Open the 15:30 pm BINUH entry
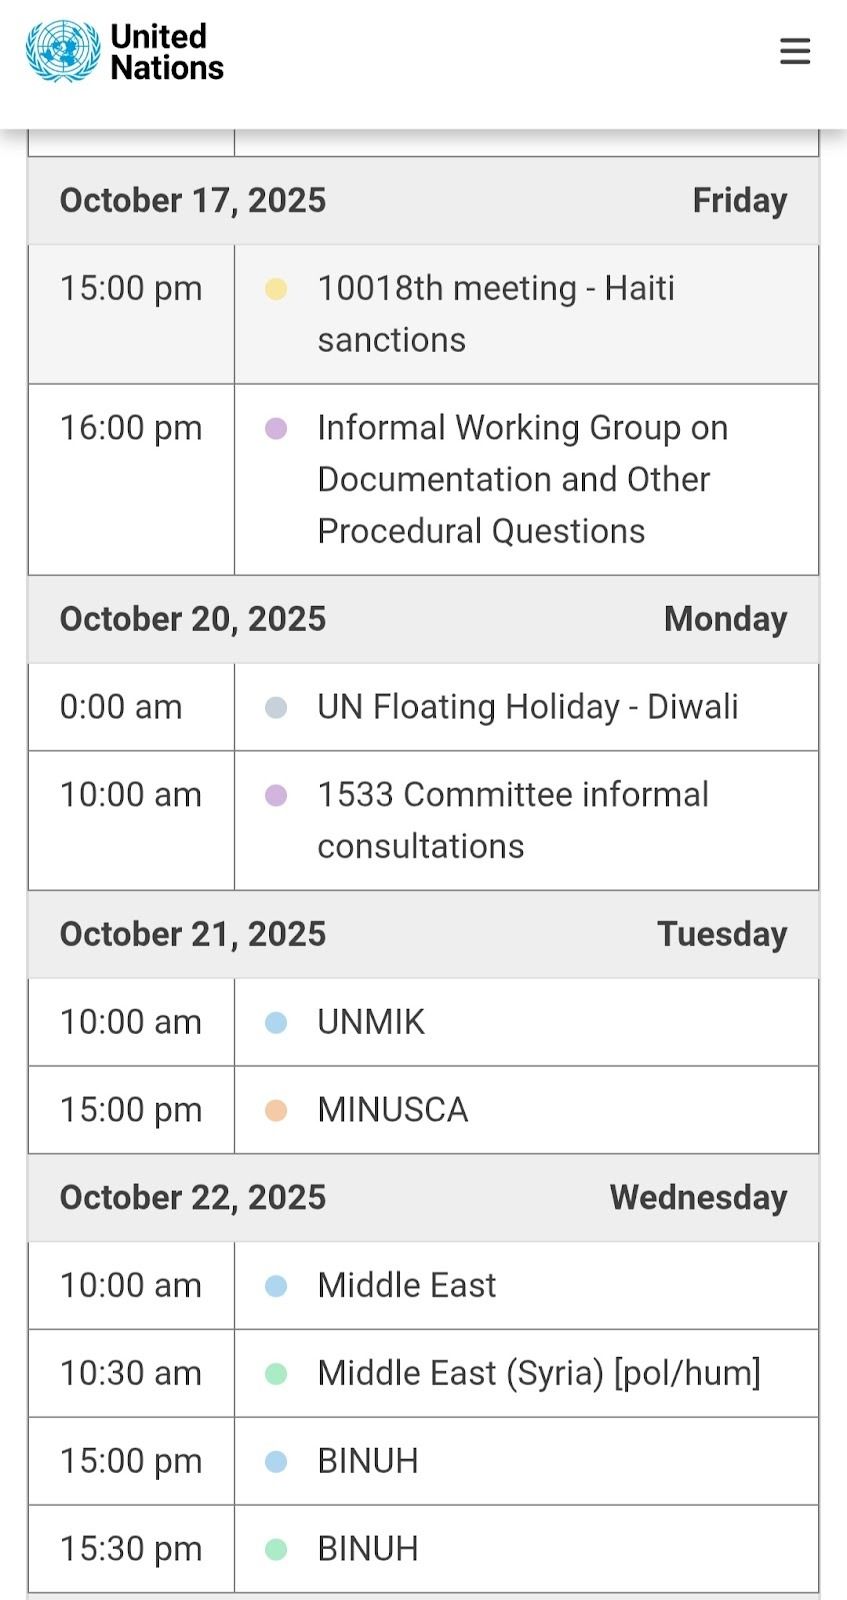Screen dimensions: 847x1600 [367, 1549]
